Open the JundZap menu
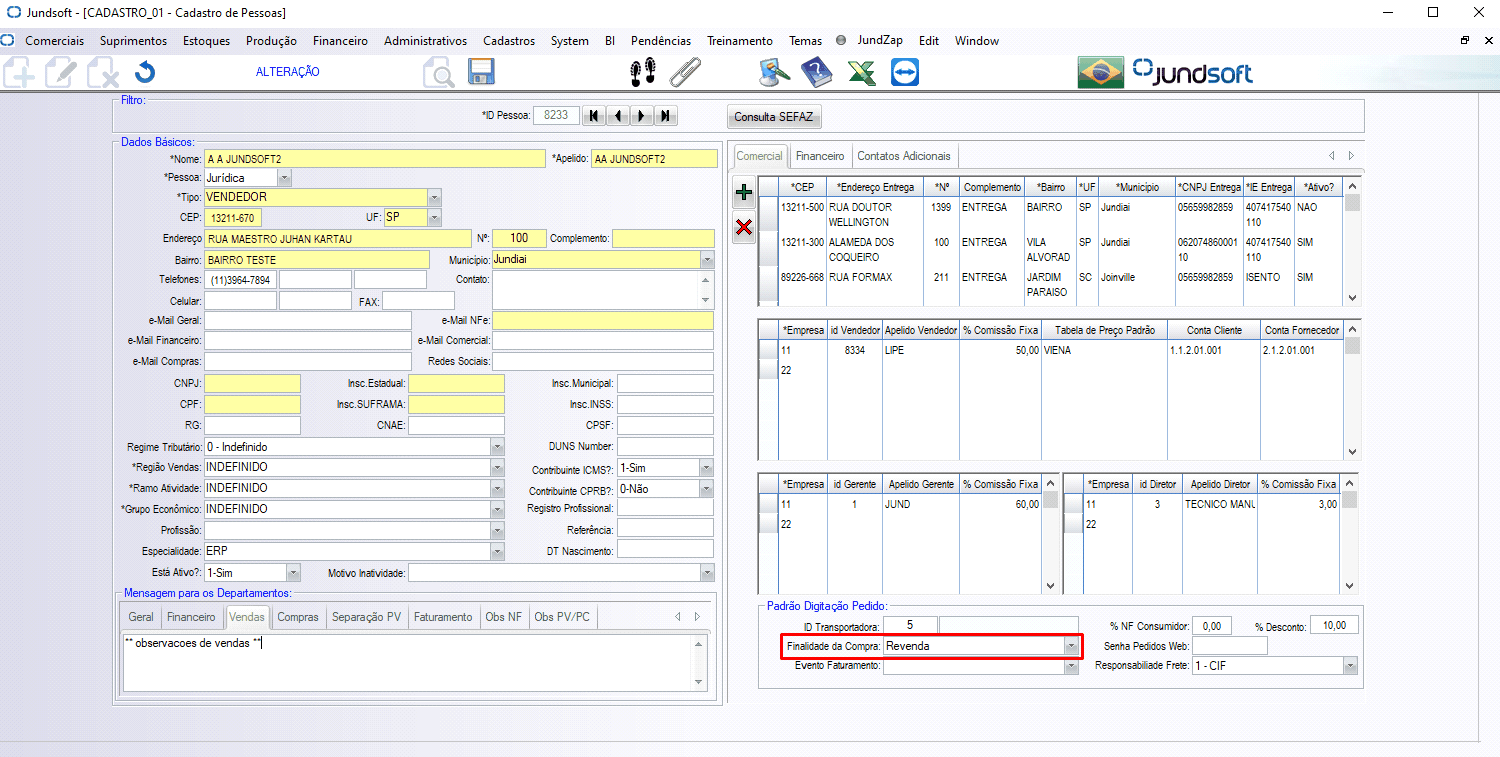The width and height of the screenshot is (1500, 757). tap(880, 41)
